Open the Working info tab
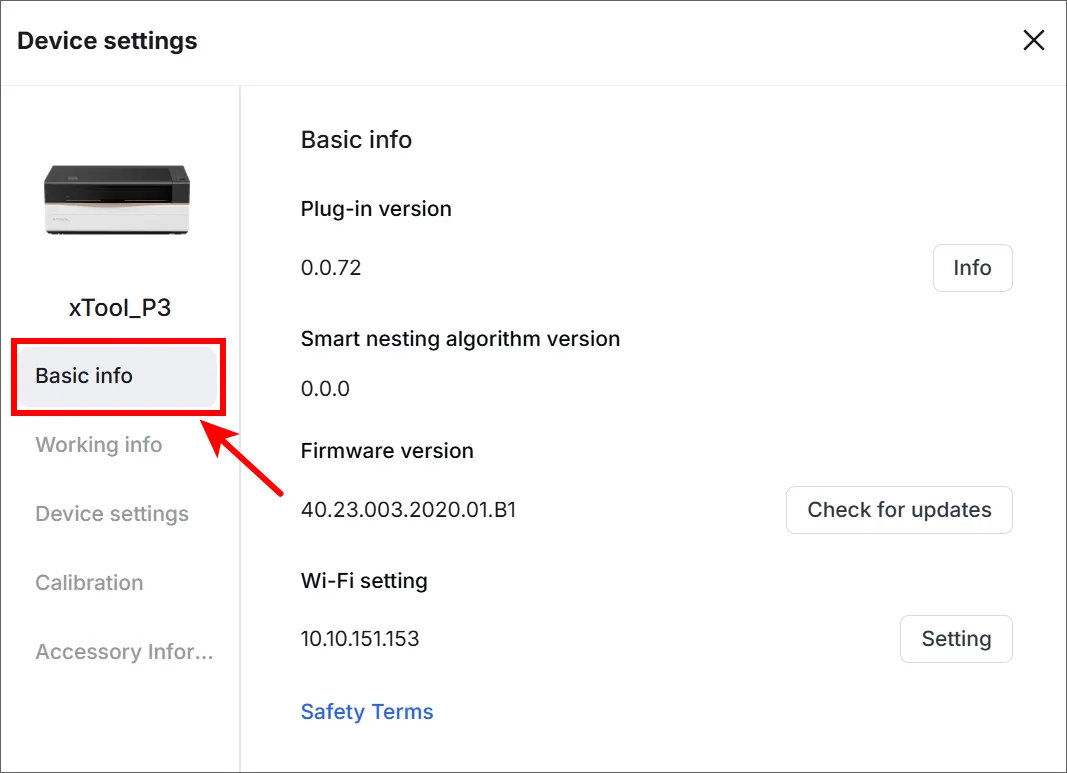The height and width of the screenshot is (773, 1067). coord(99,444)
